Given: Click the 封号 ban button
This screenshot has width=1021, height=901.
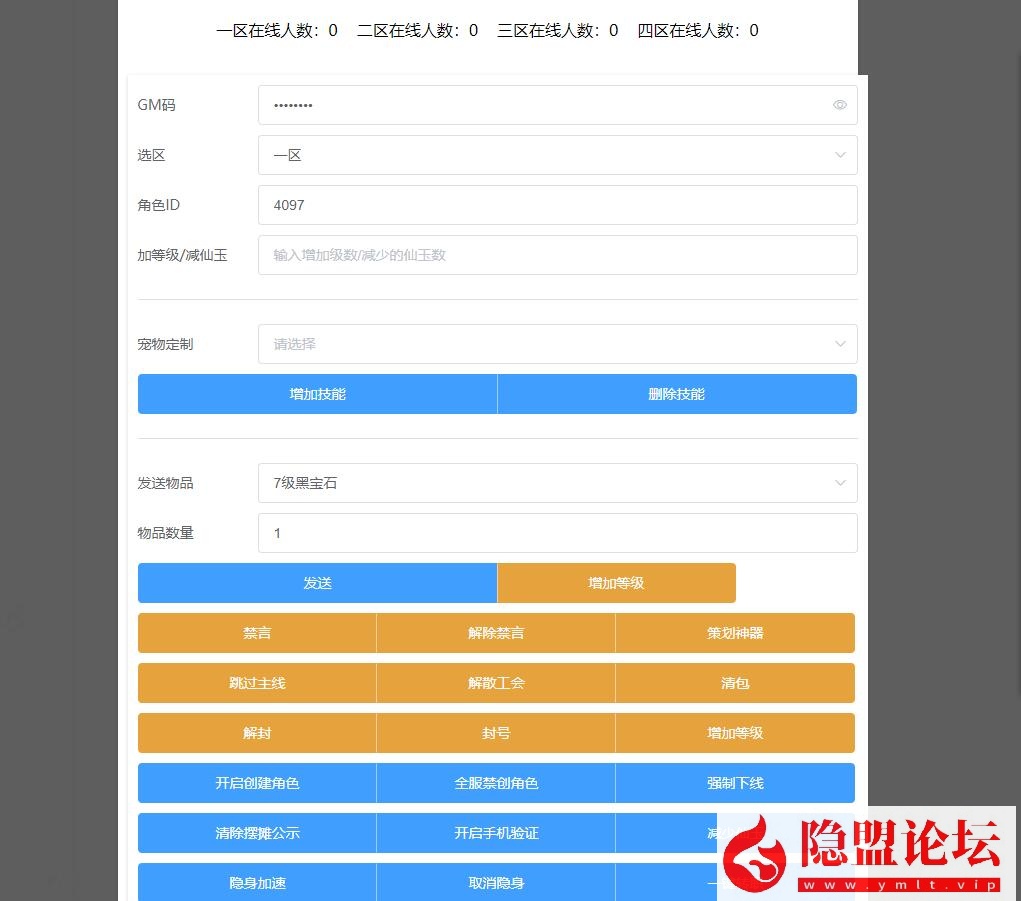Looking at the screenshot, I should click(496, 733).
